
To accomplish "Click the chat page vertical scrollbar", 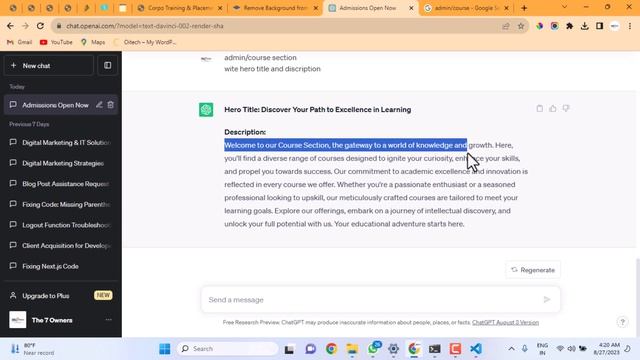I will point(637,298).
